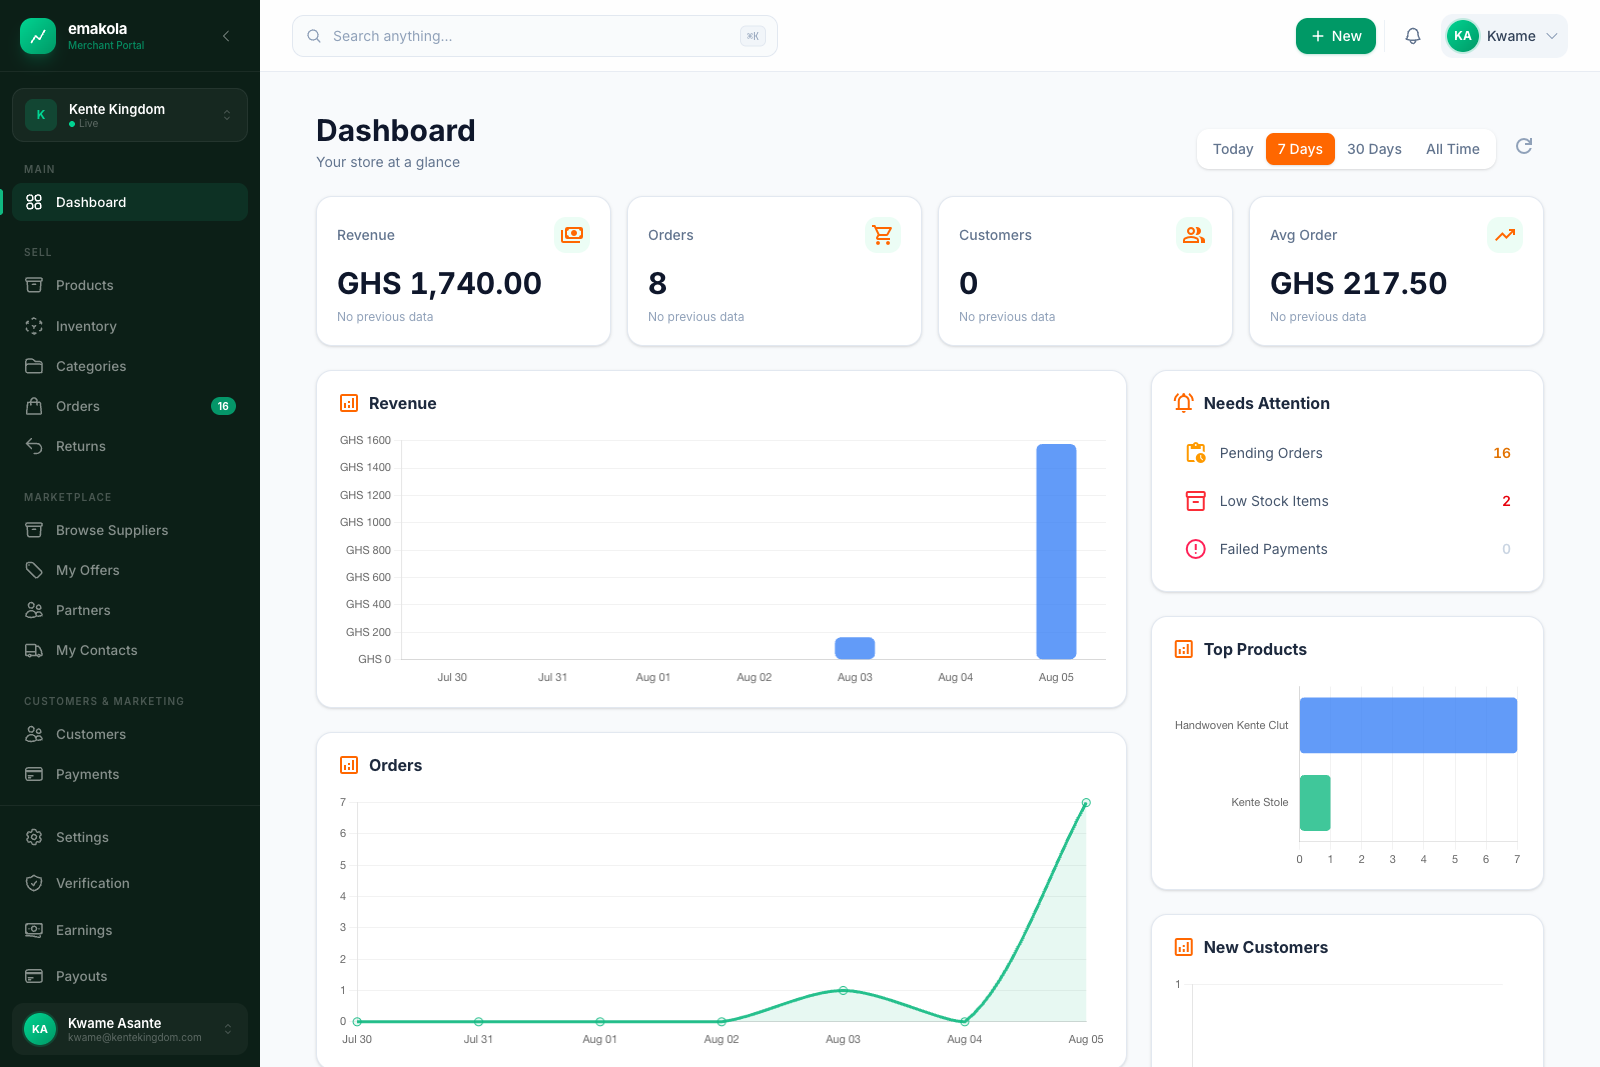Image resolution: width=1600 pixels, height=1067 pixels.
Task: Click the Orders chart panel icon
Action: coord(349,765)
